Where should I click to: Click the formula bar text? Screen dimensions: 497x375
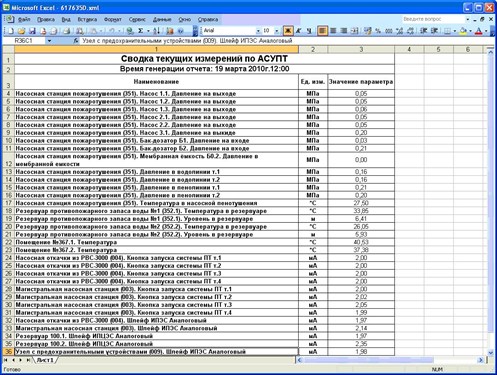coord(187,41)
